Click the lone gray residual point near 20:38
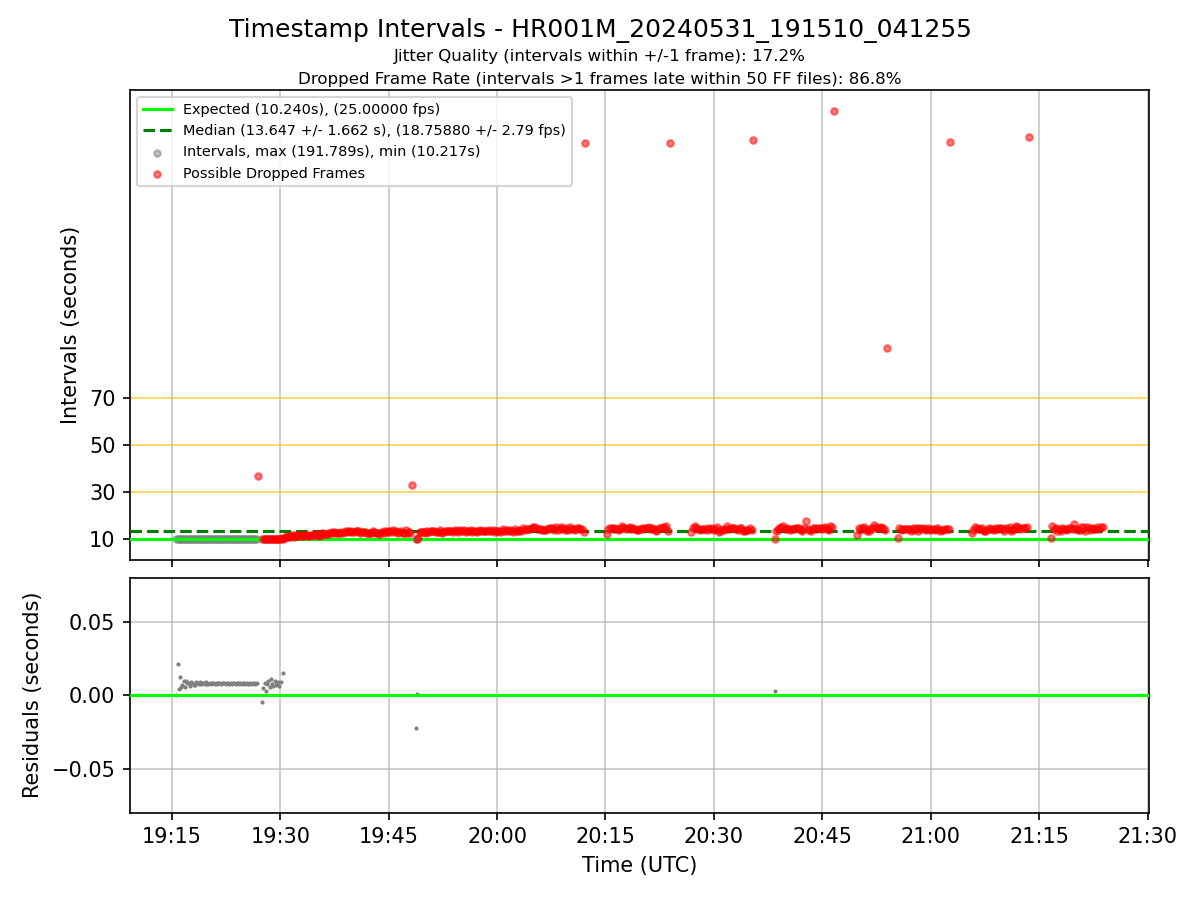 [x=775, y=691]
